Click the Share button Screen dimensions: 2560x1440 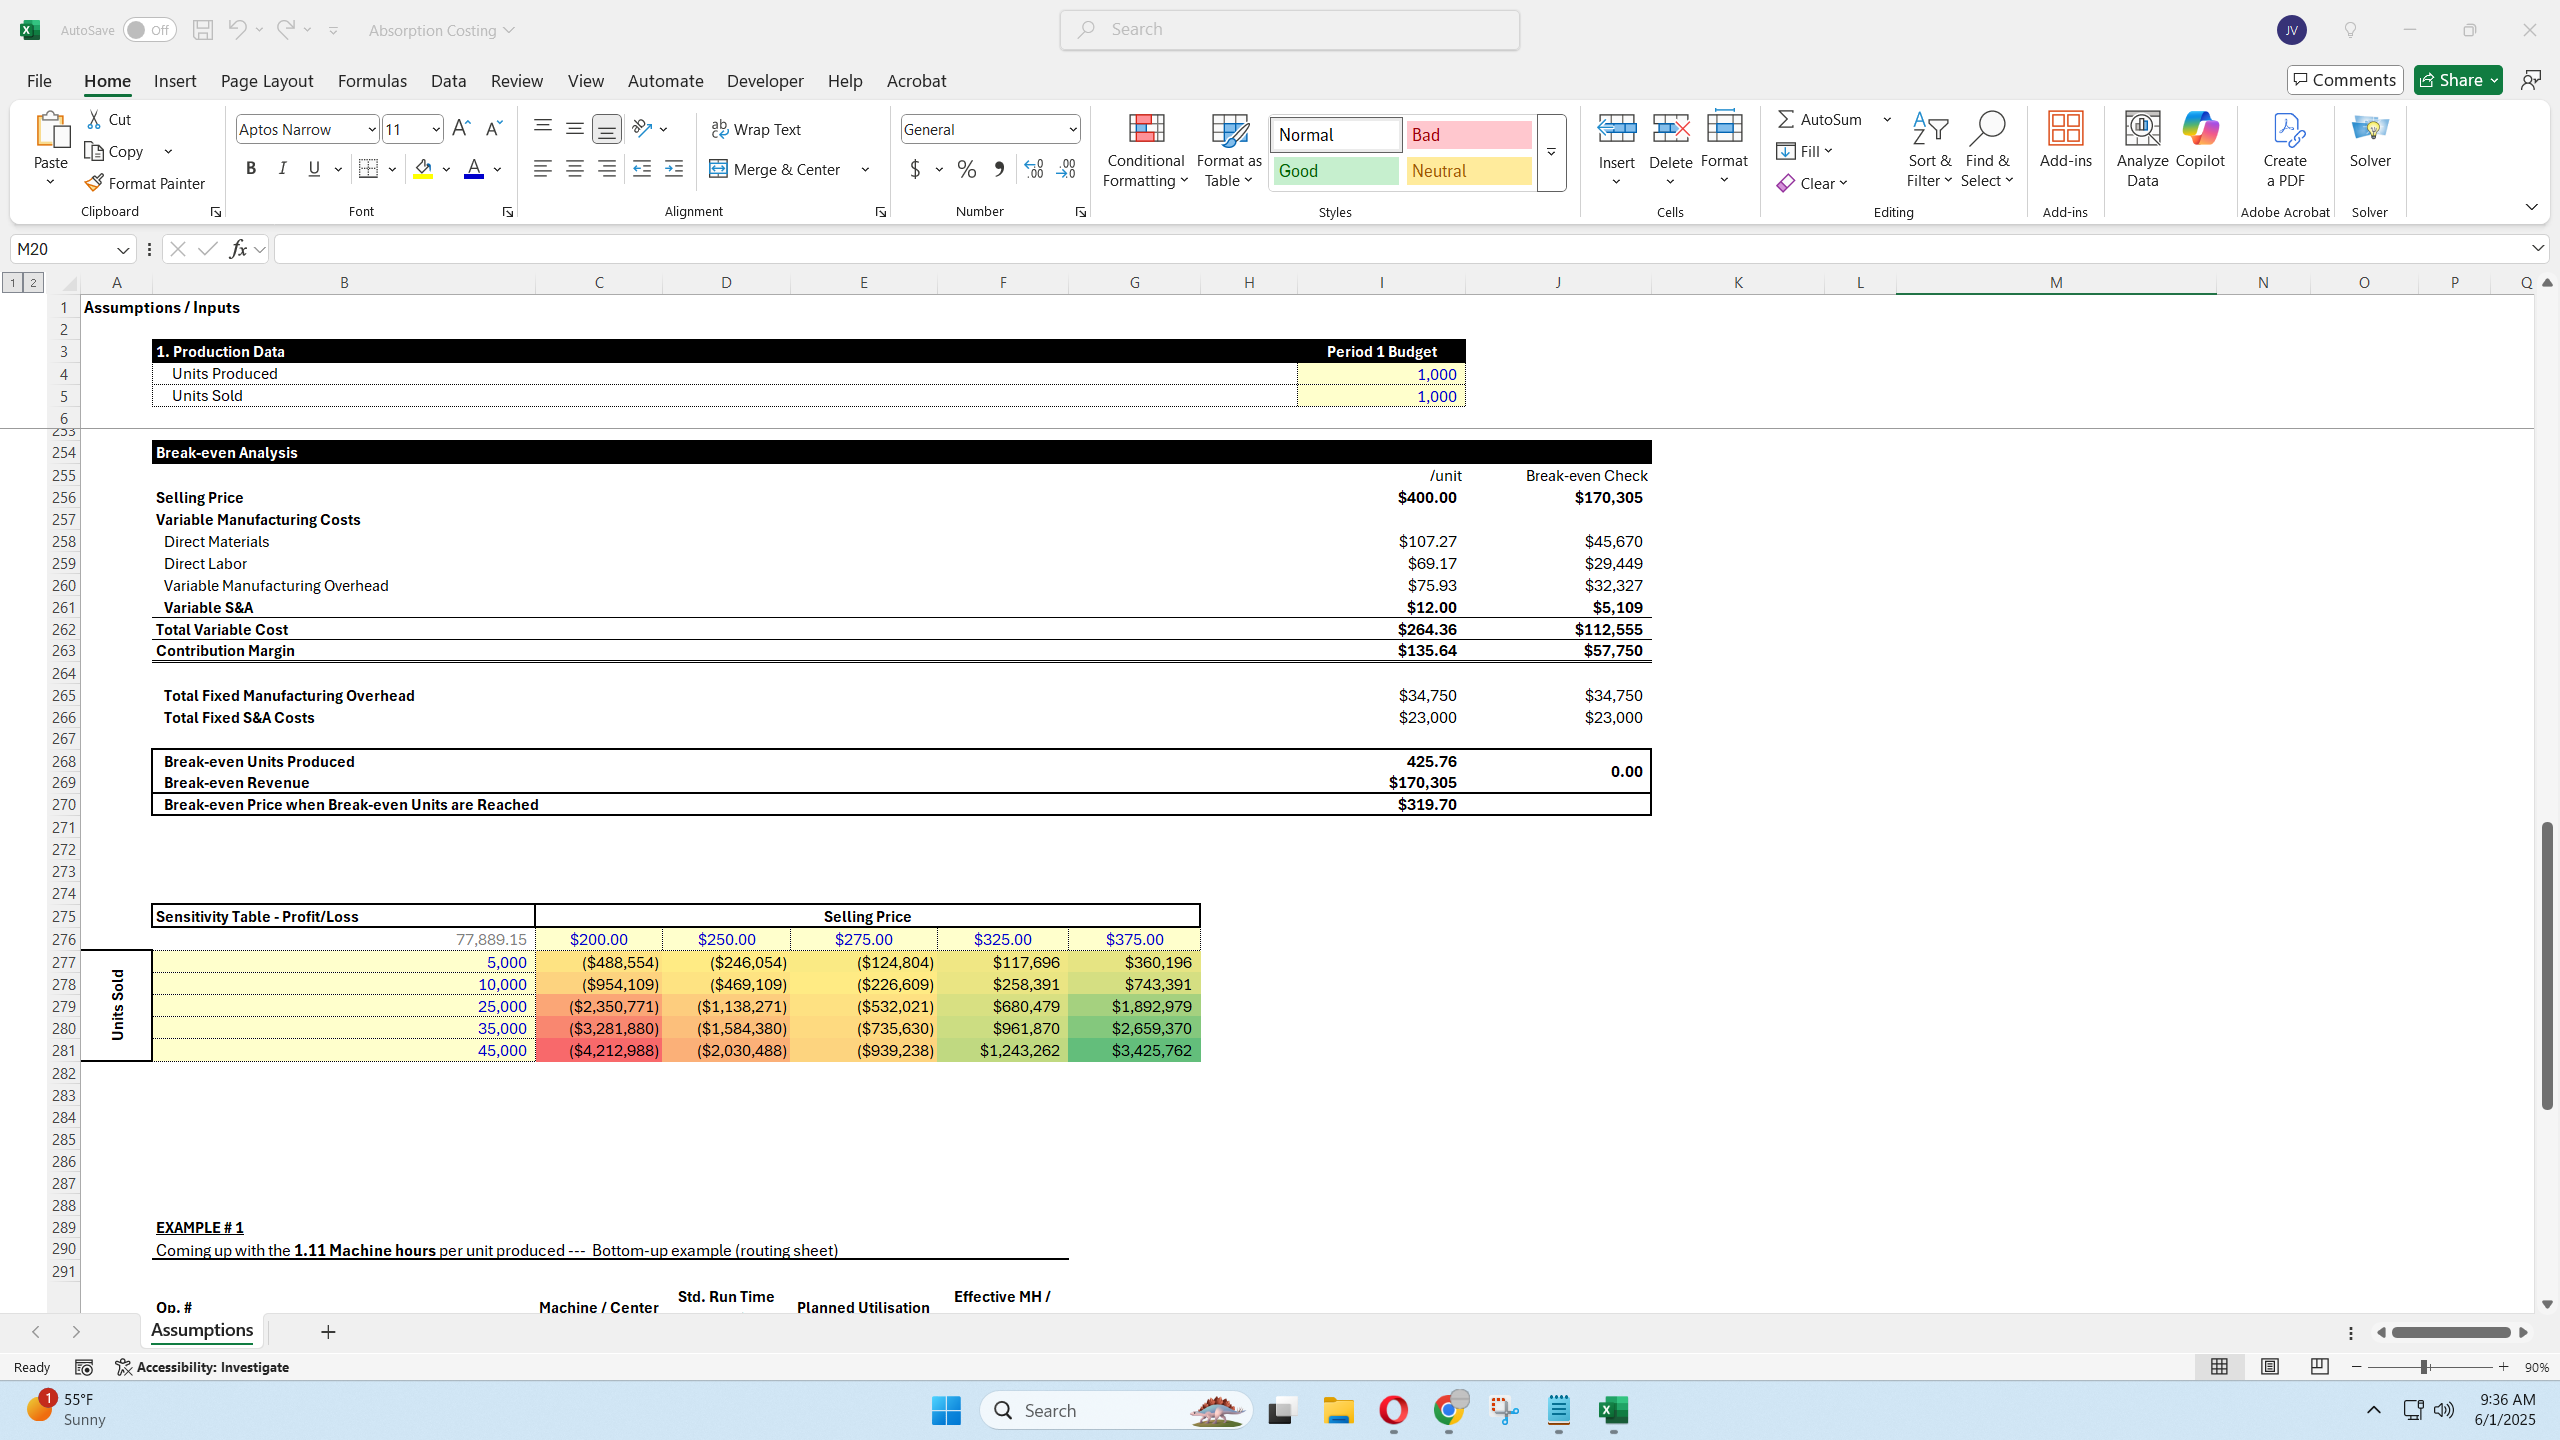tap(2457, 79)
